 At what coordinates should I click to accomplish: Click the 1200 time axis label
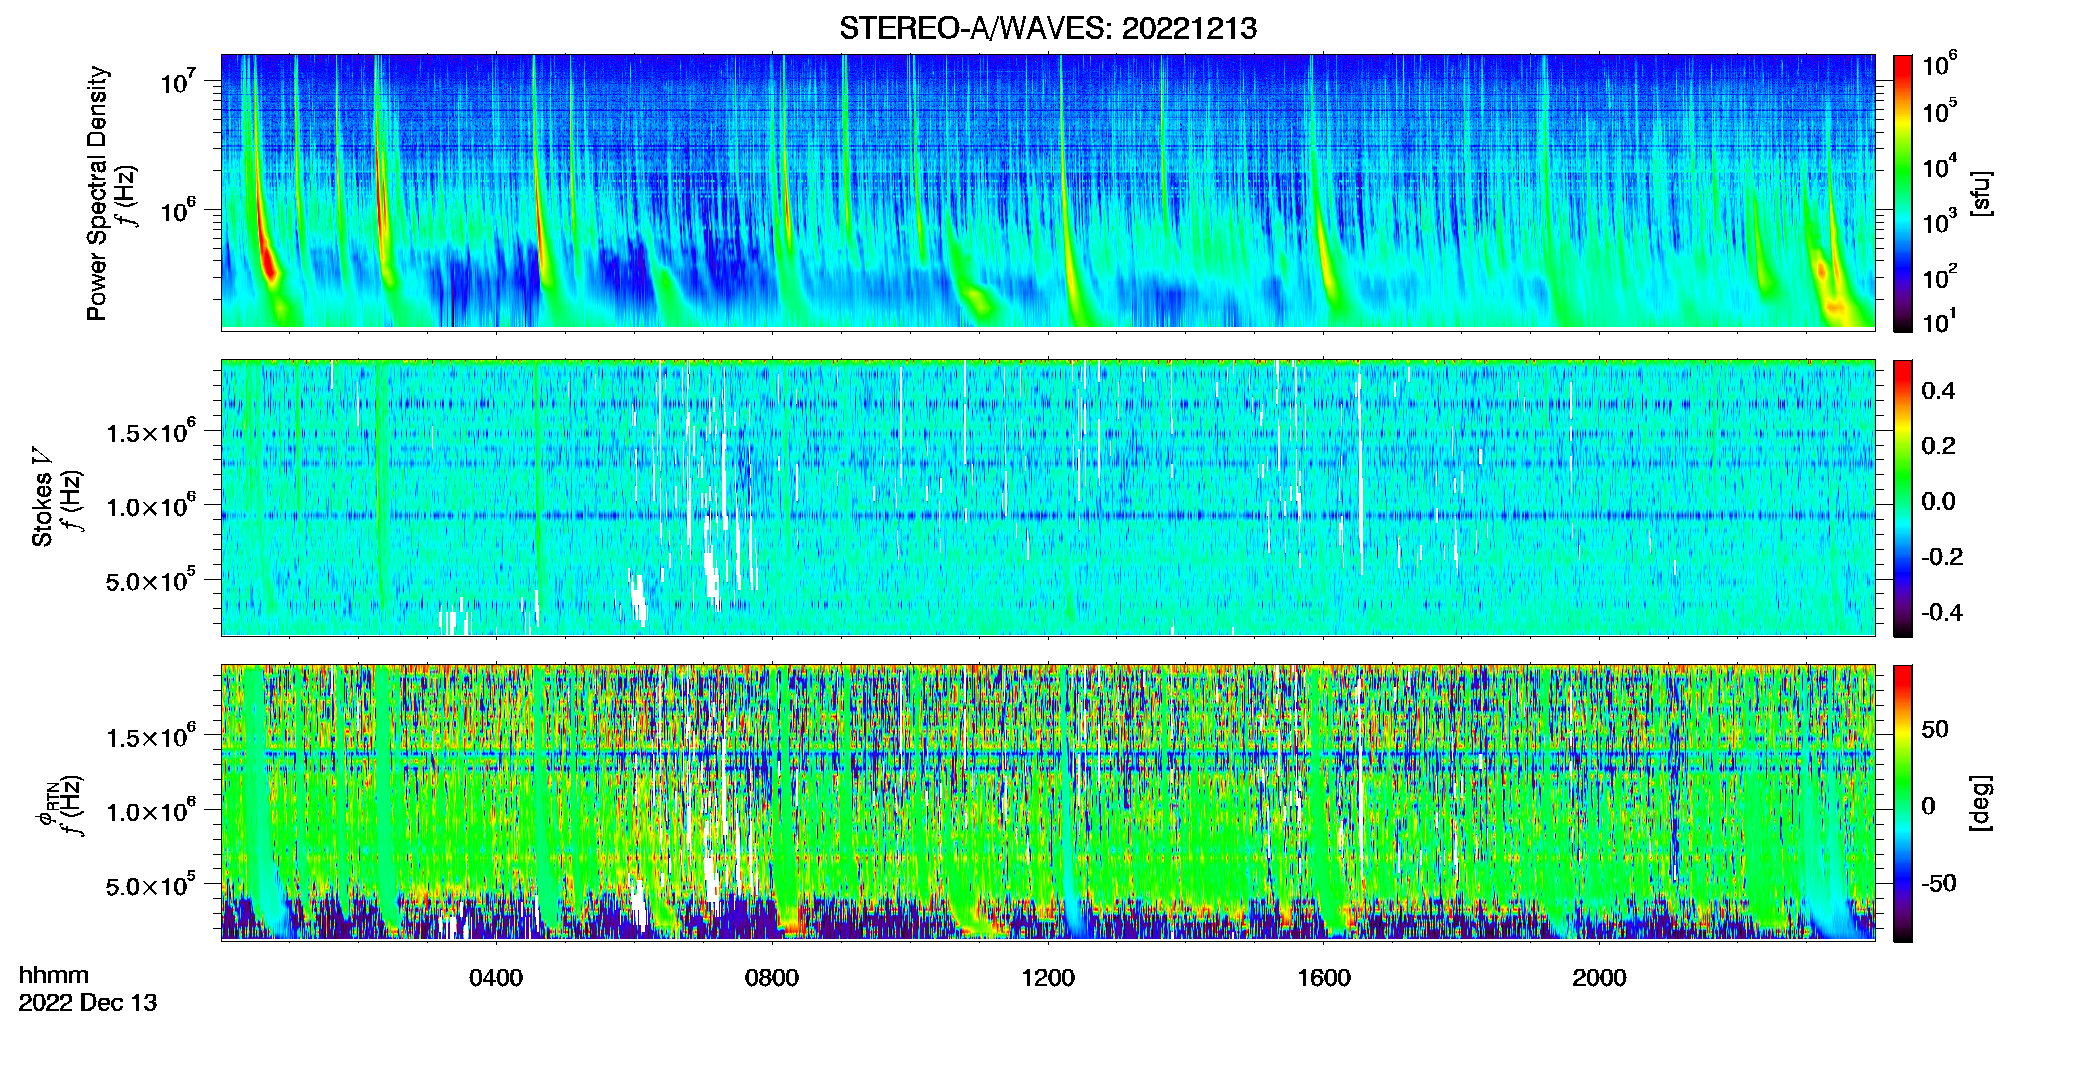pyautogui.click(x=1048, y=978)
